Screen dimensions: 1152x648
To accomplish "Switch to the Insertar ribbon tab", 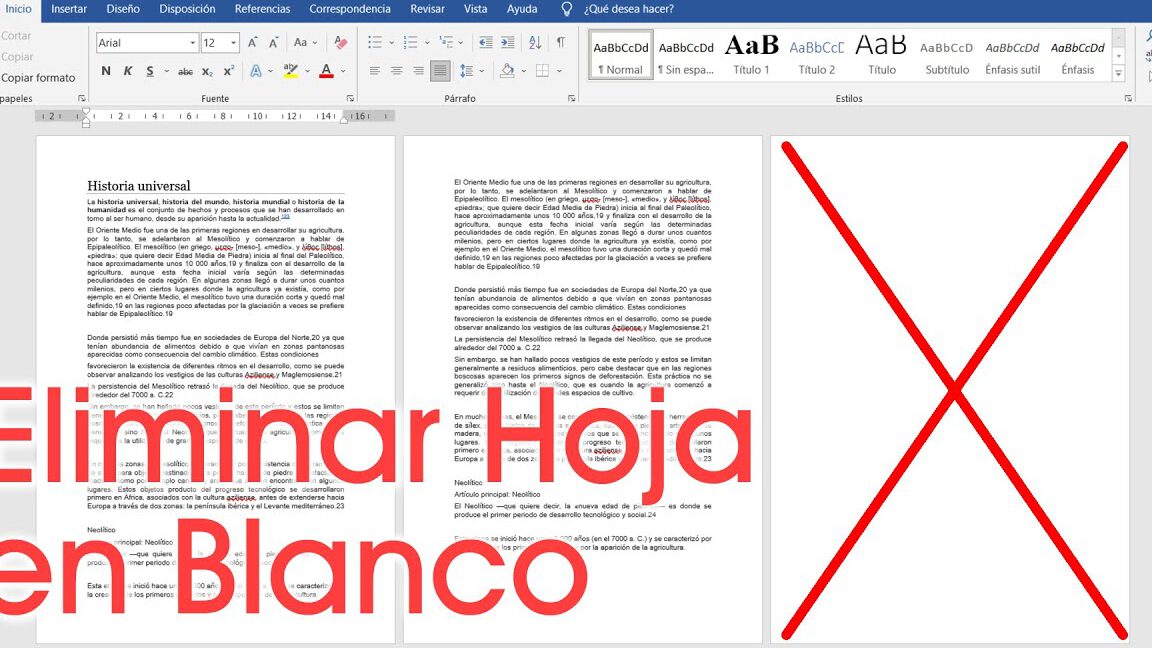I will tap(68, 8).
